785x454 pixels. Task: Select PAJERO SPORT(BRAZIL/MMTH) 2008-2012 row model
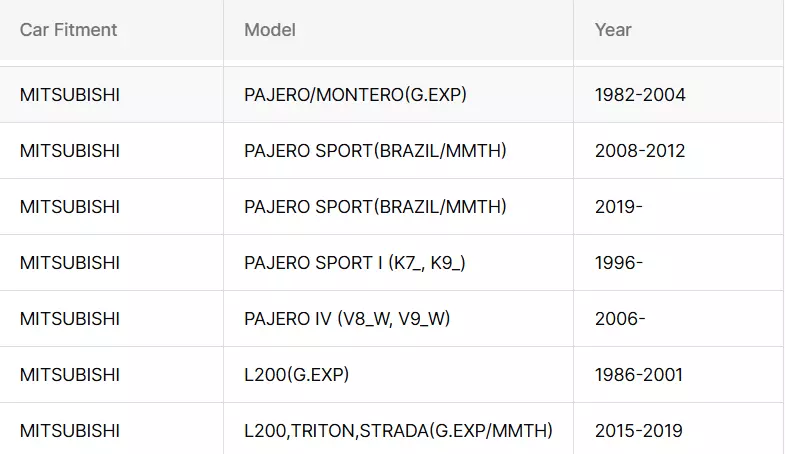coord(375,151)
